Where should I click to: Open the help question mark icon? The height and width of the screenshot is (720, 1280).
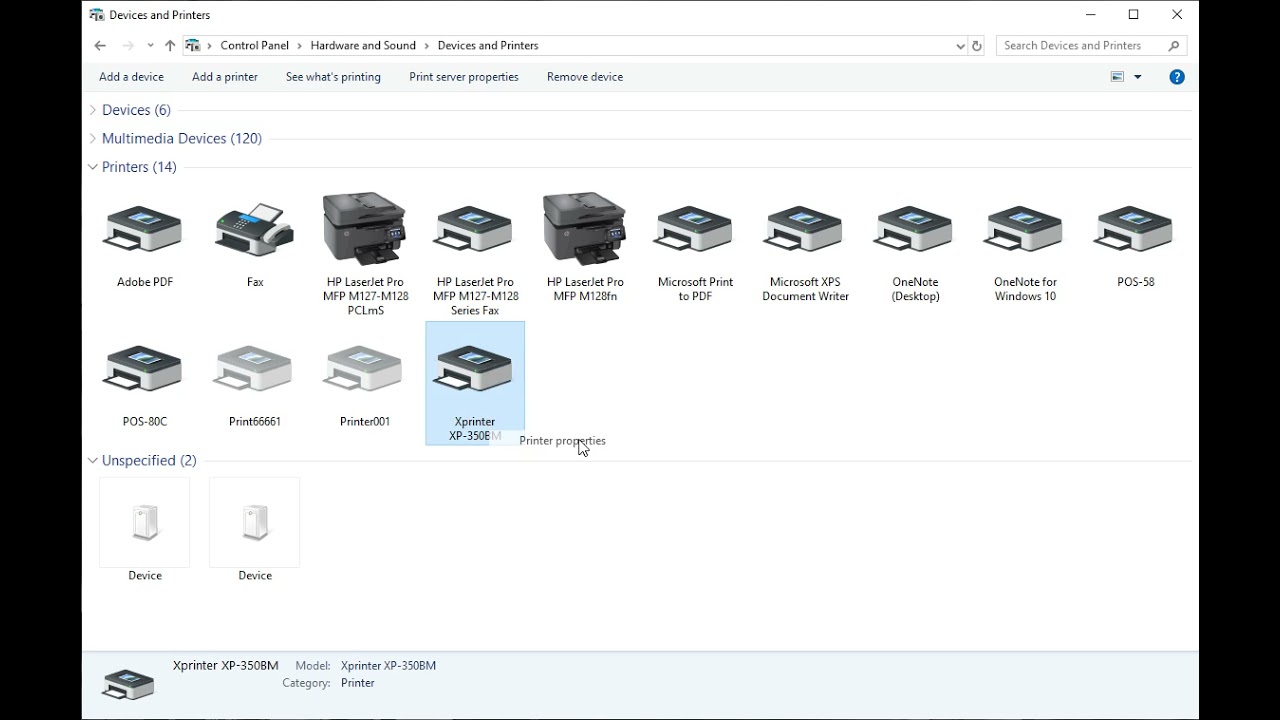coord(1177,77)
